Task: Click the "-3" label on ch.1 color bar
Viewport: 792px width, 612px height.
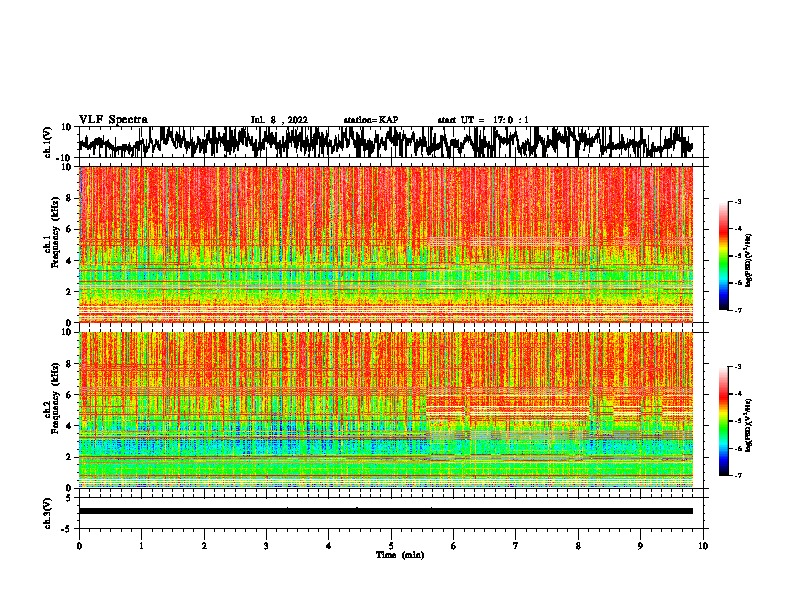Action: (737, 202)
